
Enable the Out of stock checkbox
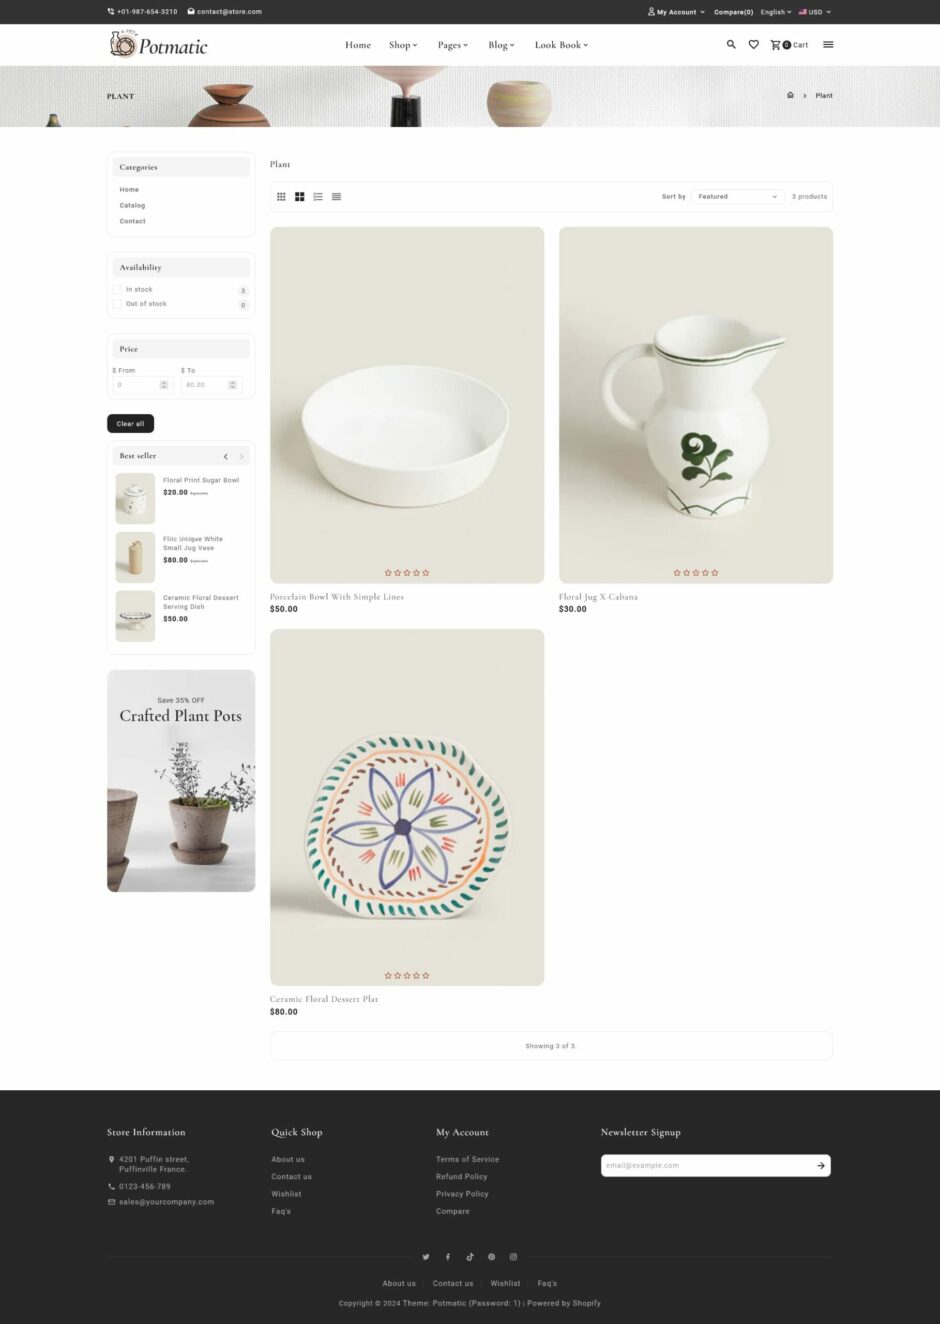(117, 304)
